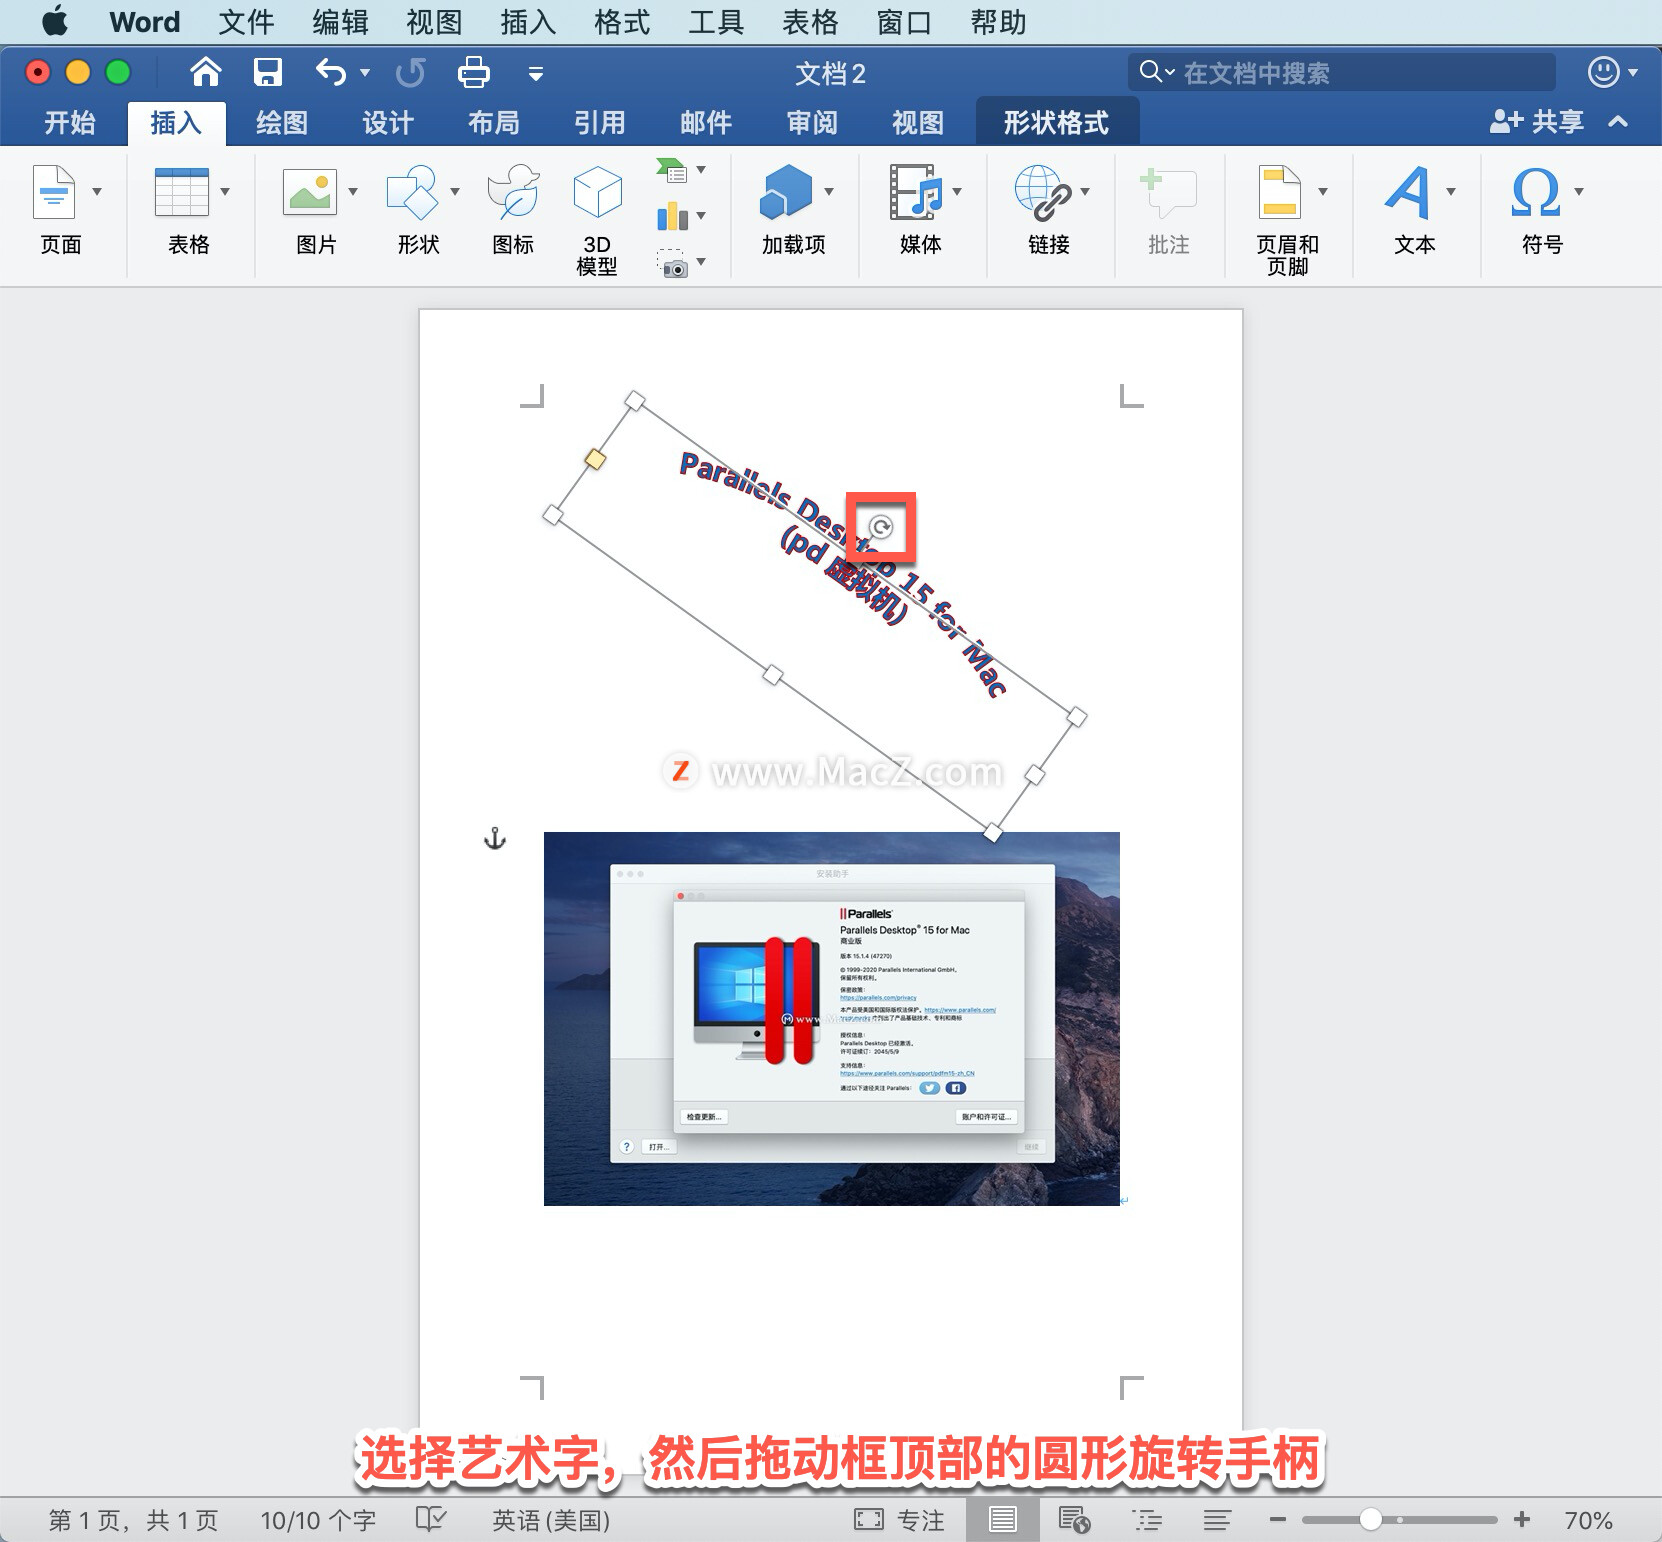Click the Home icon in title bar
Viewport: 1662px width, 1542px height.
click(x=205, y=72)
